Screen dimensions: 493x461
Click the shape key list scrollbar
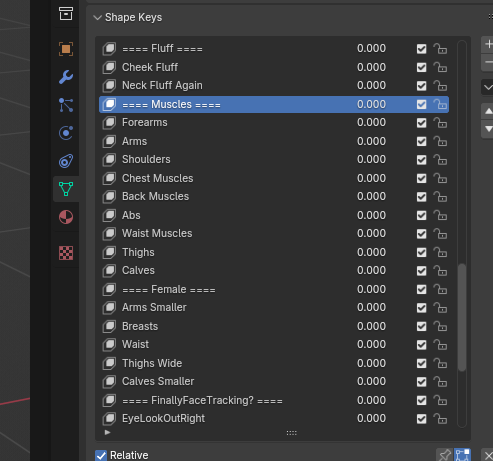[462, 317]
